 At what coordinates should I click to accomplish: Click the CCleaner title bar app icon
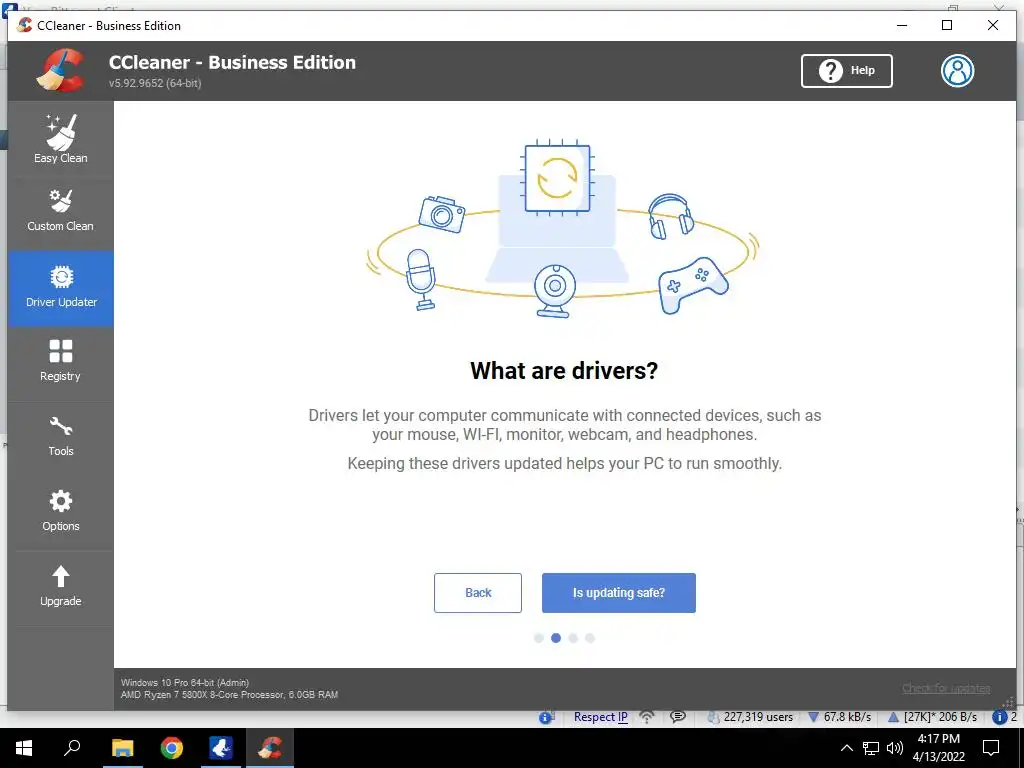[25, 25]
